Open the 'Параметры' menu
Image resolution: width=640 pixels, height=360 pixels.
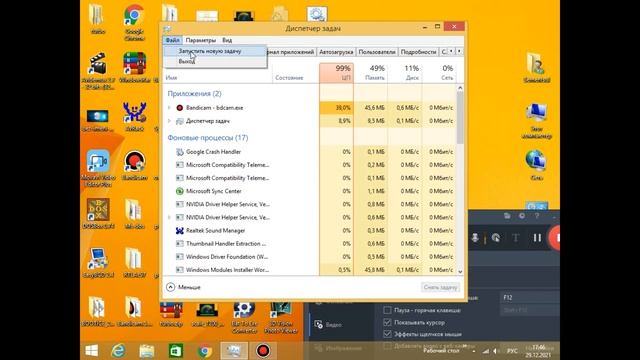point(200,40)
